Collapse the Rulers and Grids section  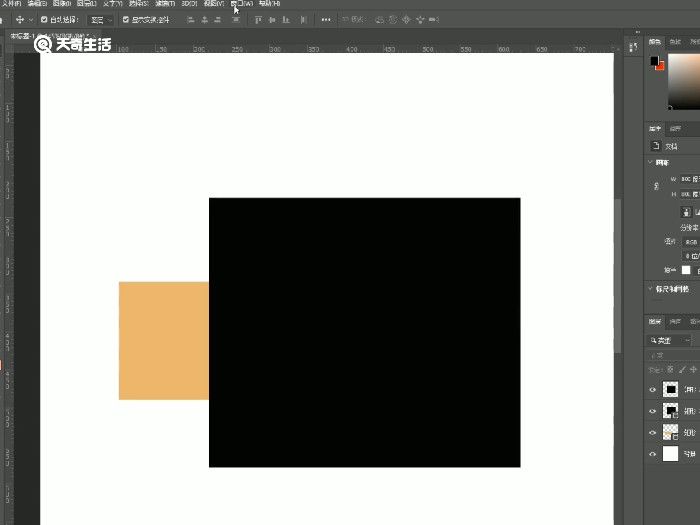[x=650, y=289]
